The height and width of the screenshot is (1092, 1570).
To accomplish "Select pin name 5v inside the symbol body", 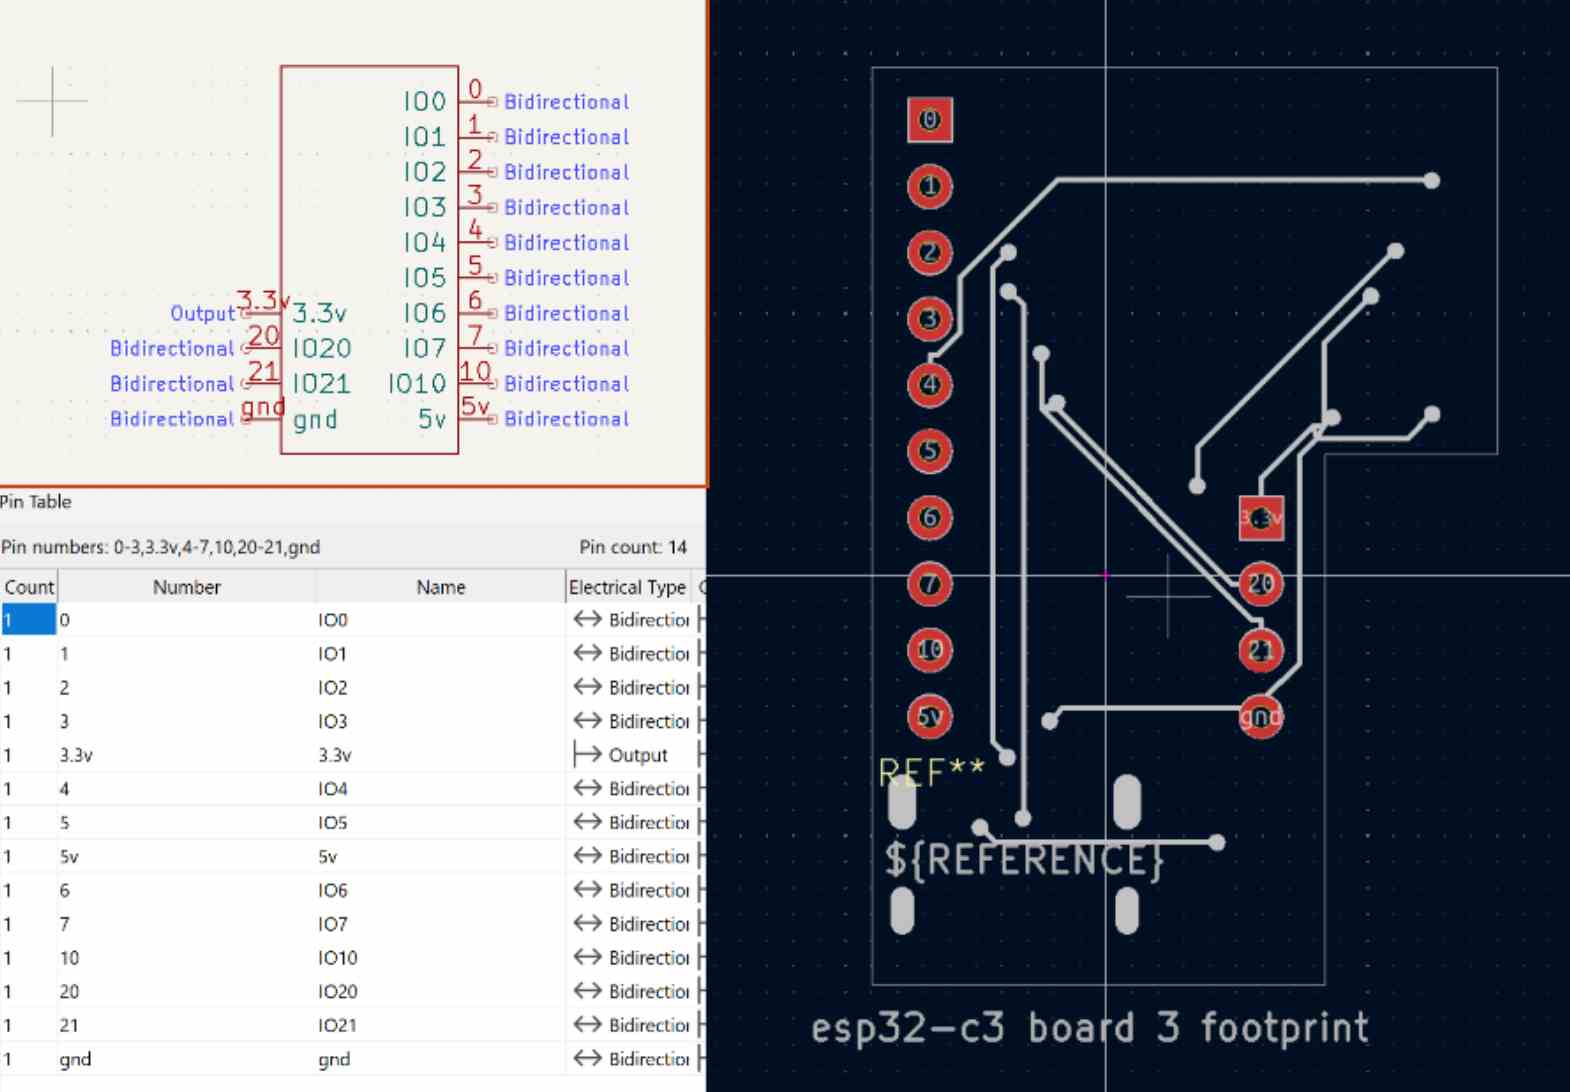I will (432, 419).
